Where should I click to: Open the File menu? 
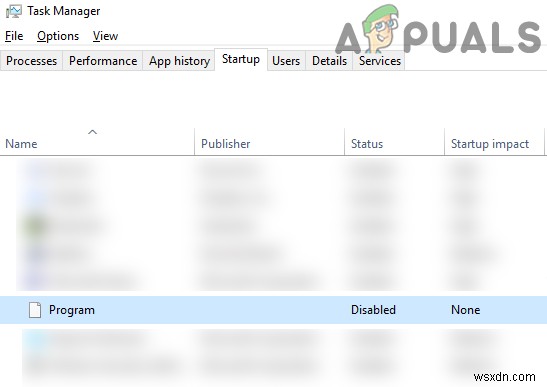click(14, 36)
